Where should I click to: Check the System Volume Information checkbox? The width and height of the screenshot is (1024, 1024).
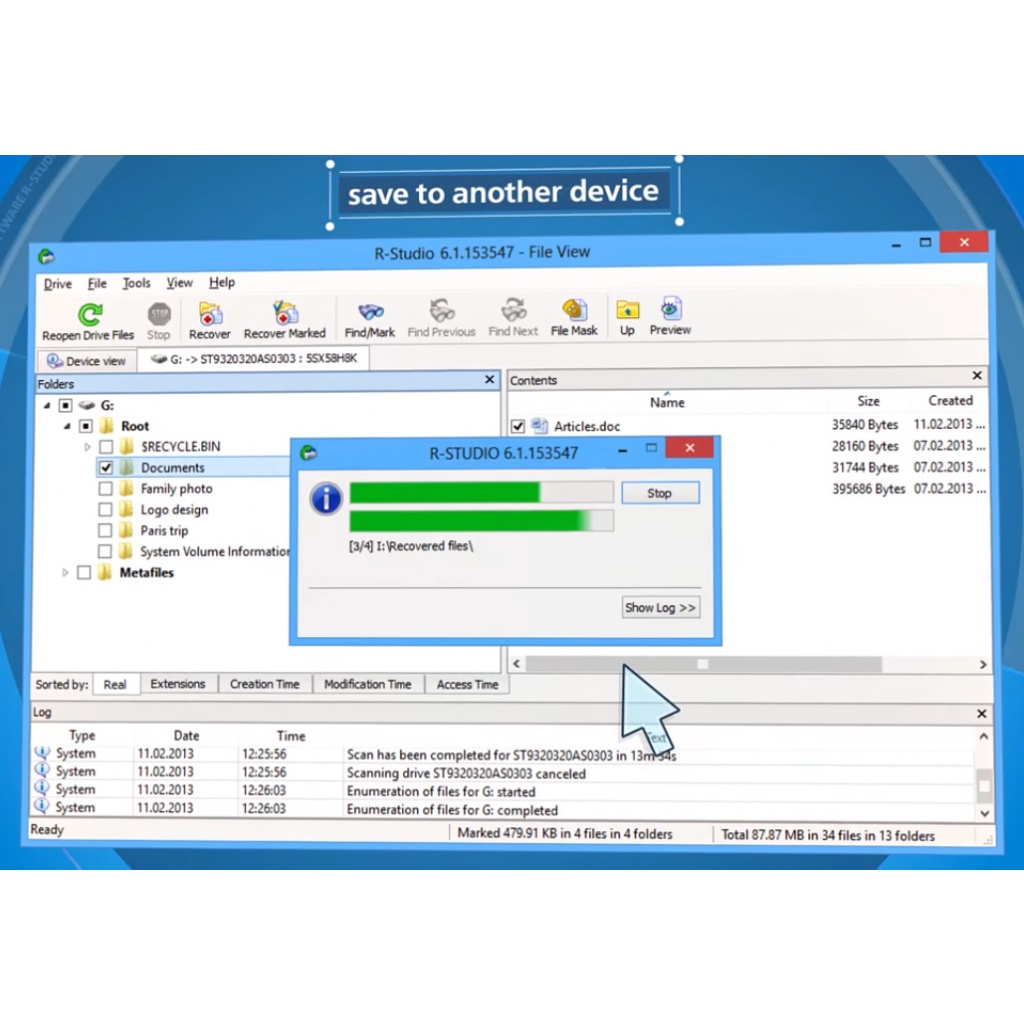pyautogui.click(x=104, y=551)
